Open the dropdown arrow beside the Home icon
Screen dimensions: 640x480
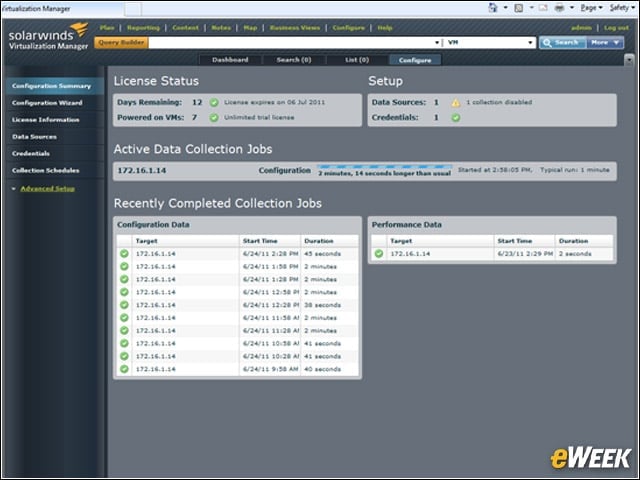point(505,7)
